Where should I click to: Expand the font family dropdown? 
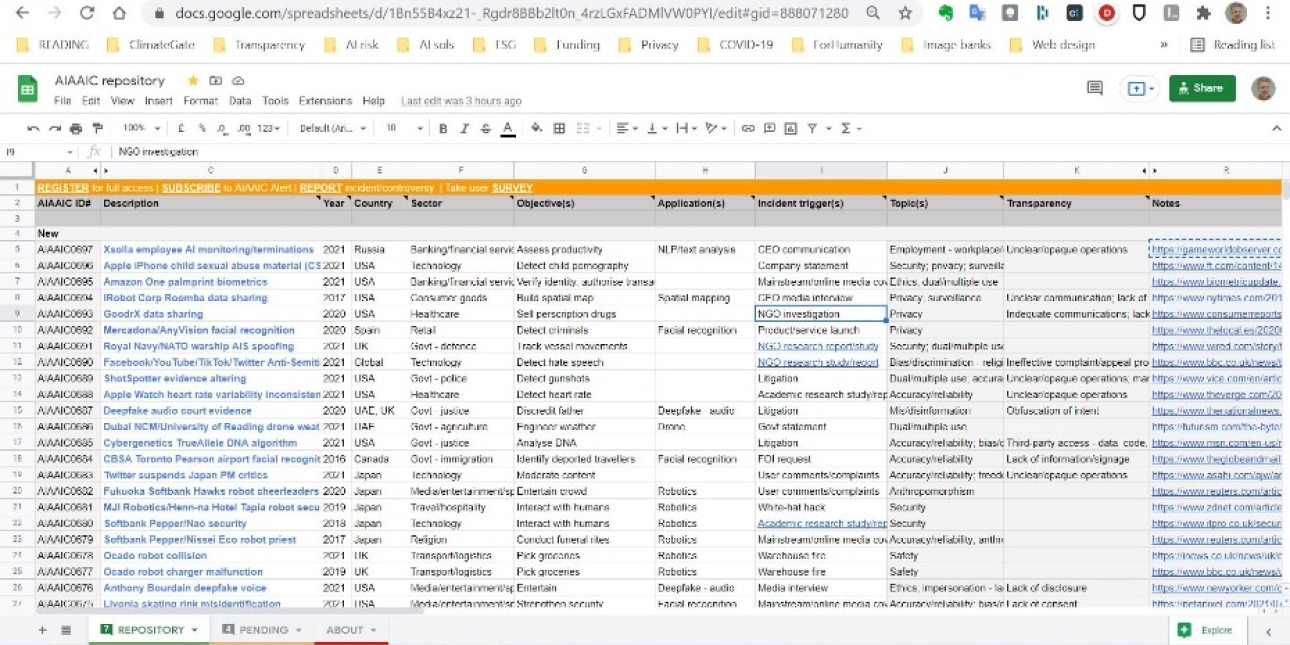(333, 128)
